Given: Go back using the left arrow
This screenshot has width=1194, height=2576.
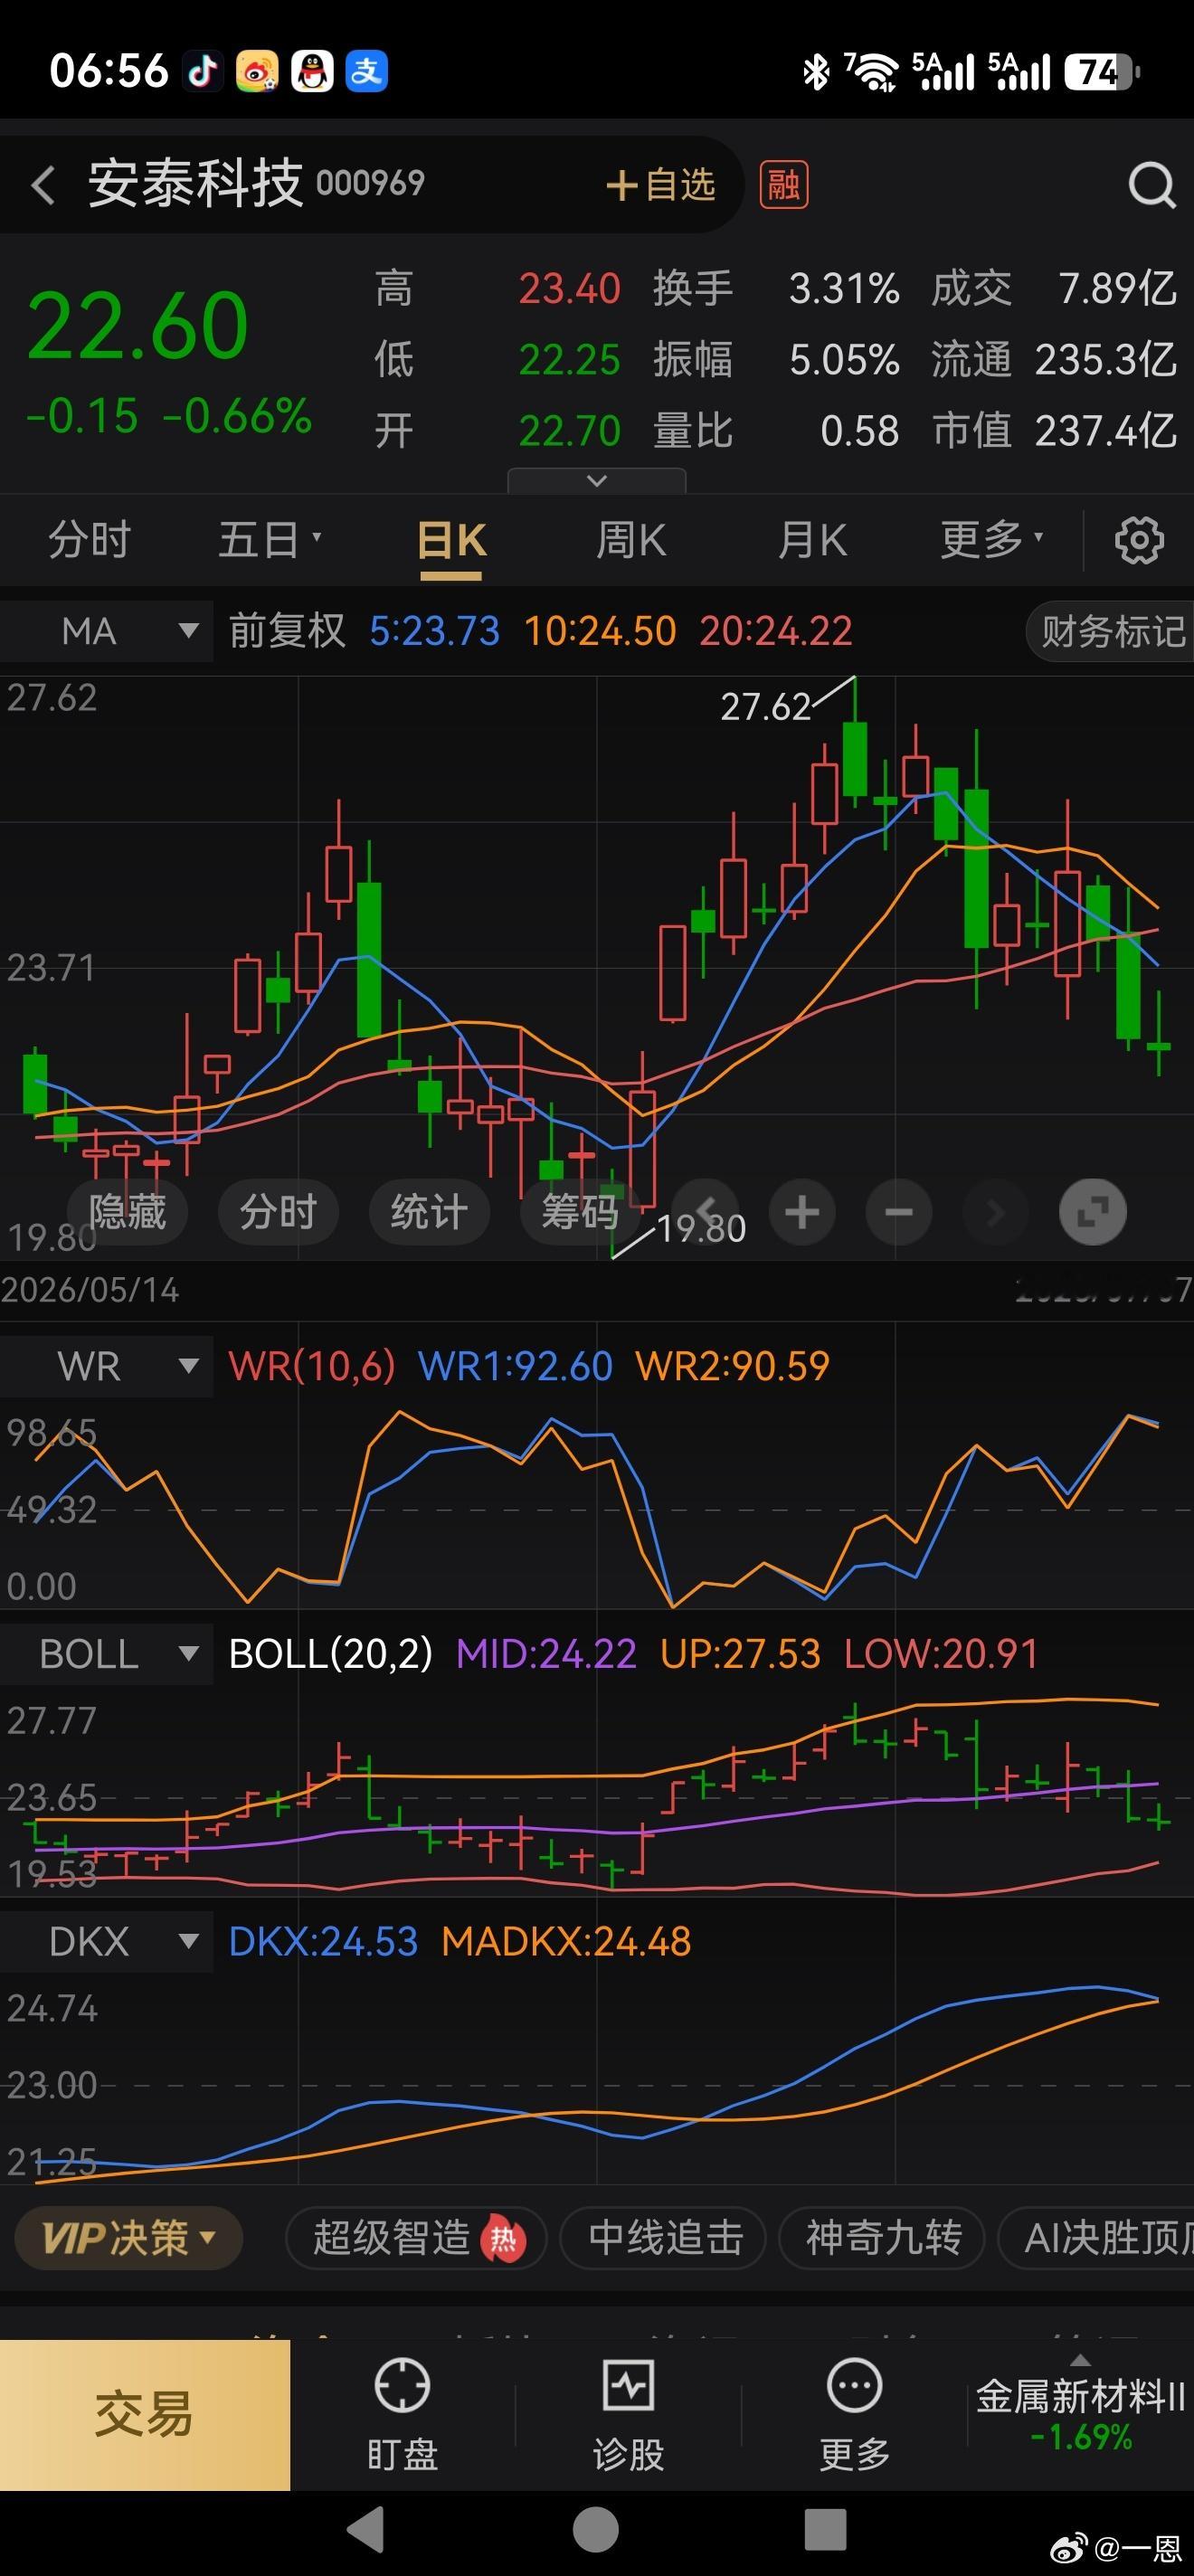Looking at the screenshot, I should [43, 185].
